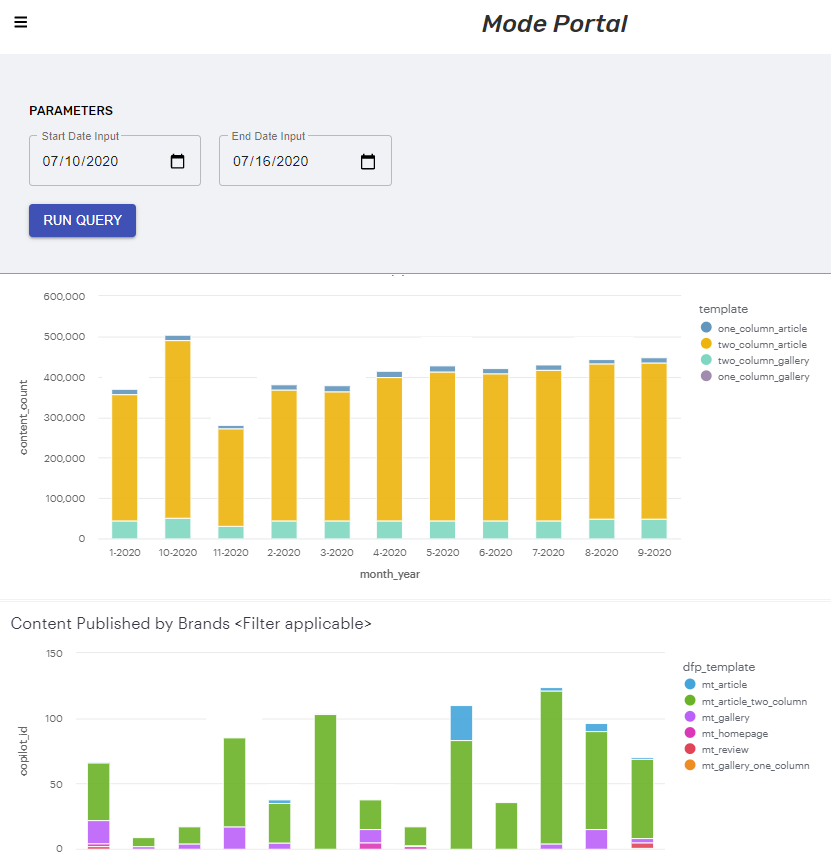Toggle one_column_gallery legend entry
This screenshot has height=859, width=831.
(763, 376)
